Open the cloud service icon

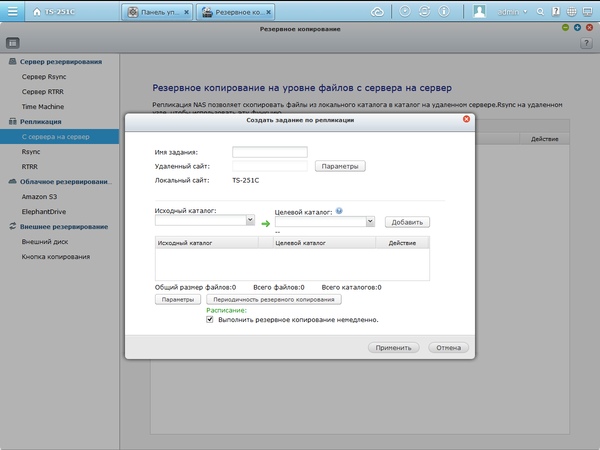pos(377,12)
